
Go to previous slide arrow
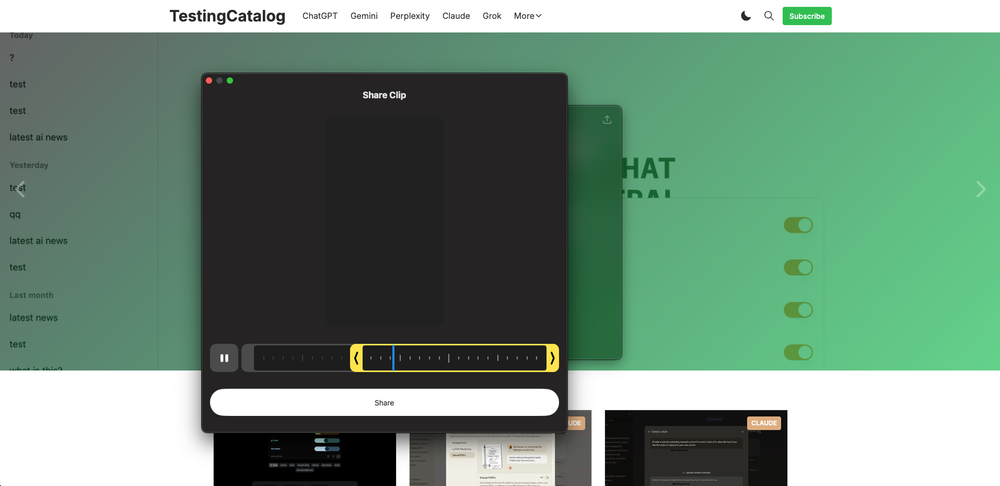[x=20, y=190]
